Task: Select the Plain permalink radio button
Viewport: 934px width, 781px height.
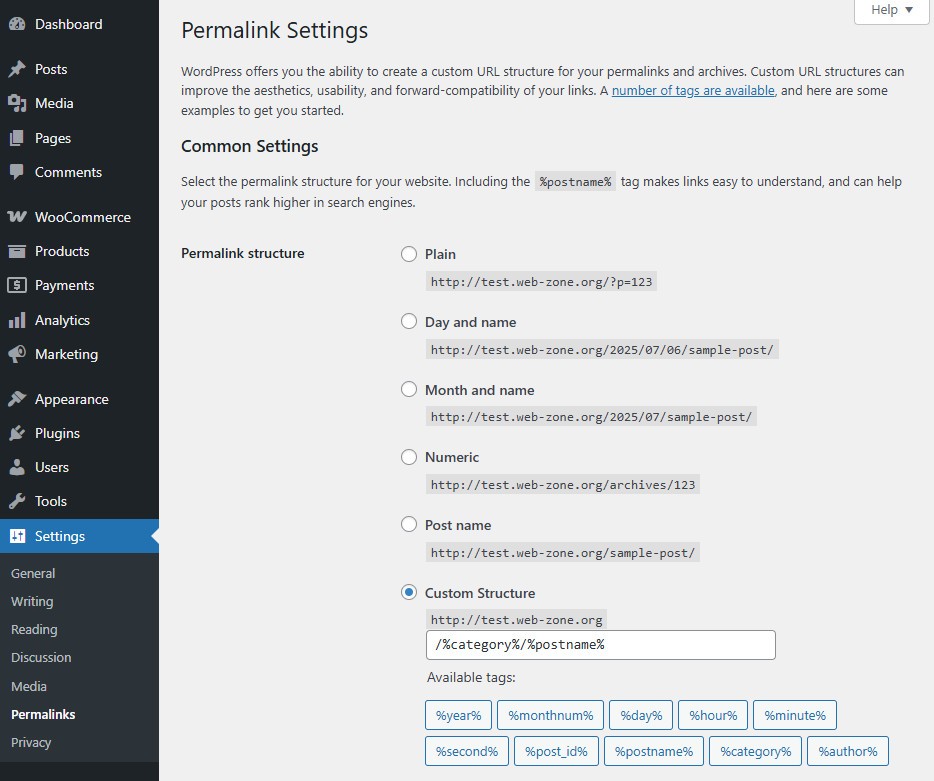Action: pyautogui.click(x=409, y=254)
